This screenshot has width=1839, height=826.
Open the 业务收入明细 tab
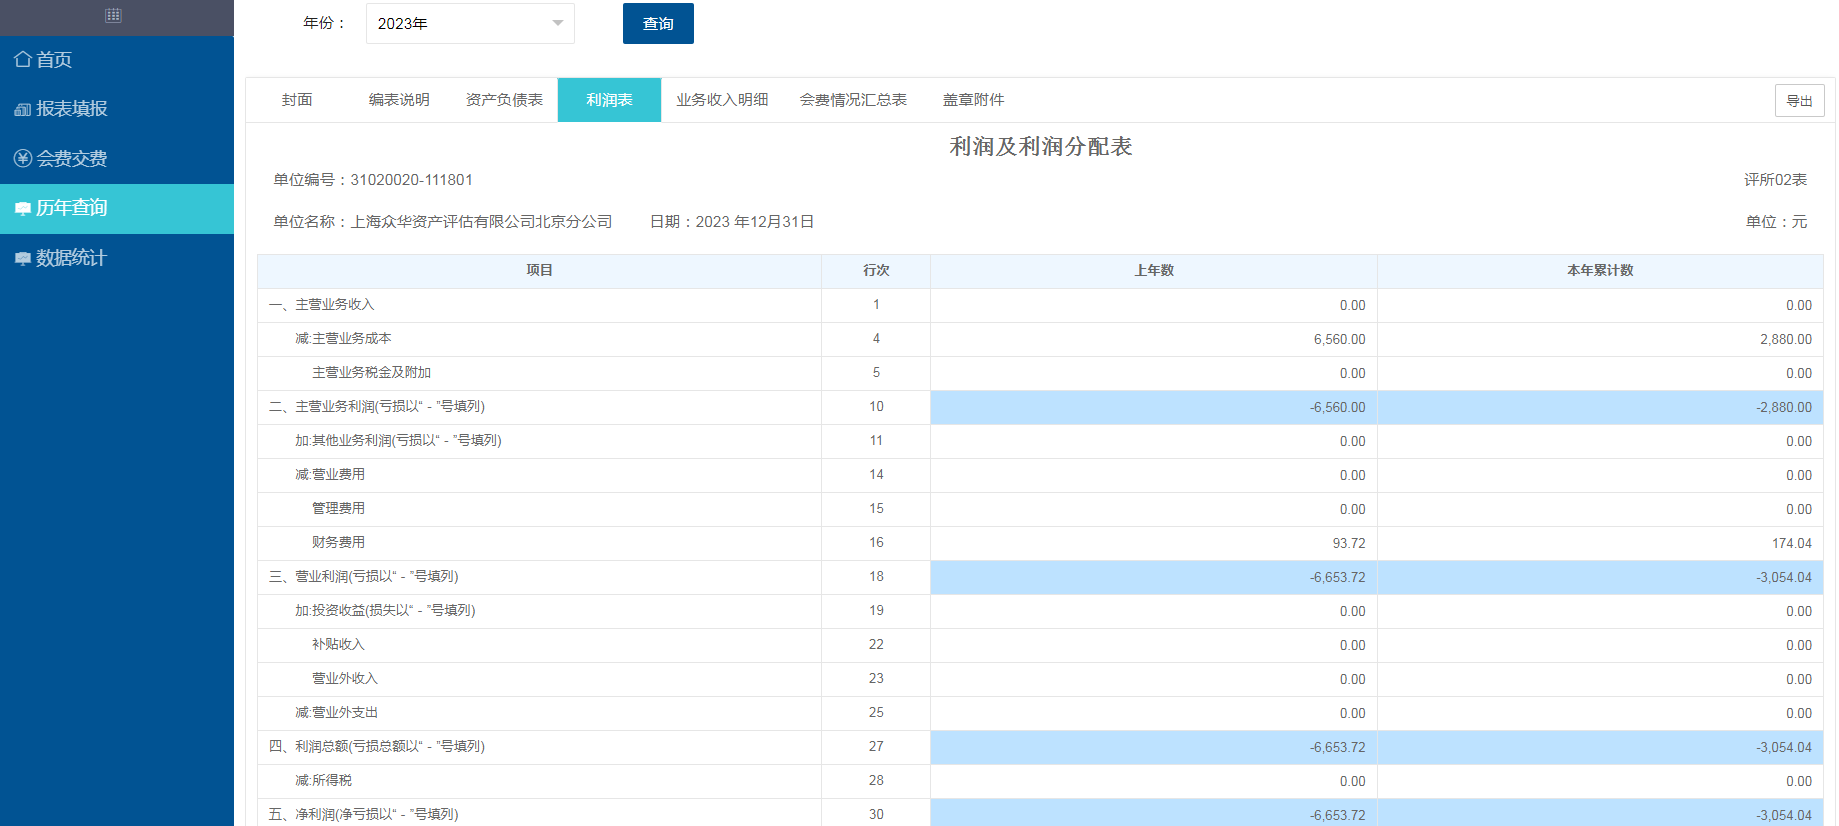[x=722, y=100]
